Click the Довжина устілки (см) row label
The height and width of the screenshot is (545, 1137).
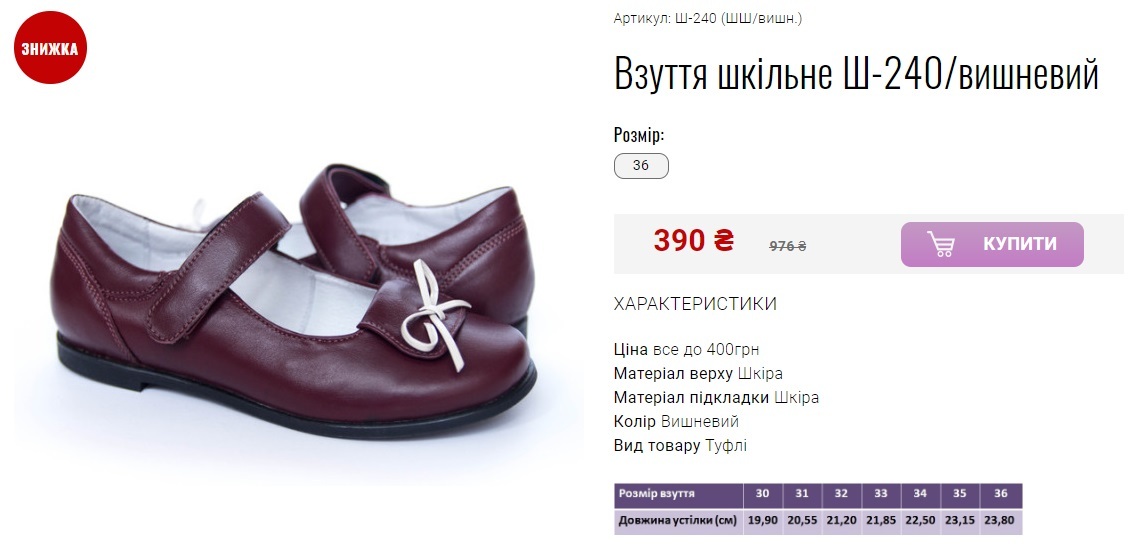coord(679,520)
